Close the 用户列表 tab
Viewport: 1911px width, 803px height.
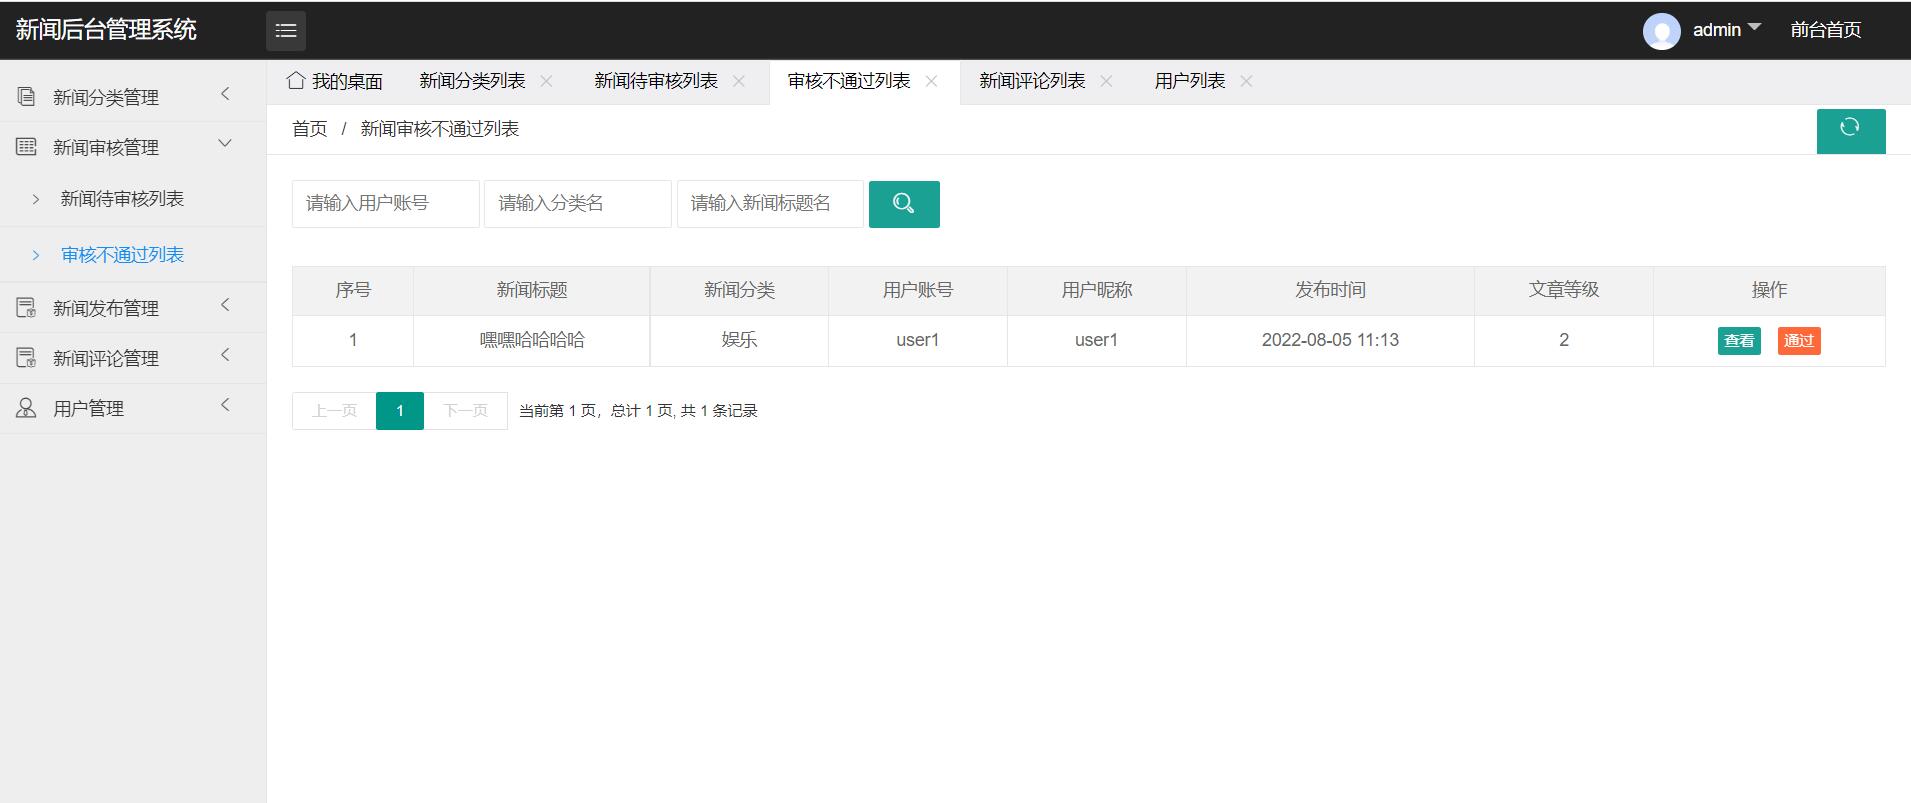point(1246,81)
